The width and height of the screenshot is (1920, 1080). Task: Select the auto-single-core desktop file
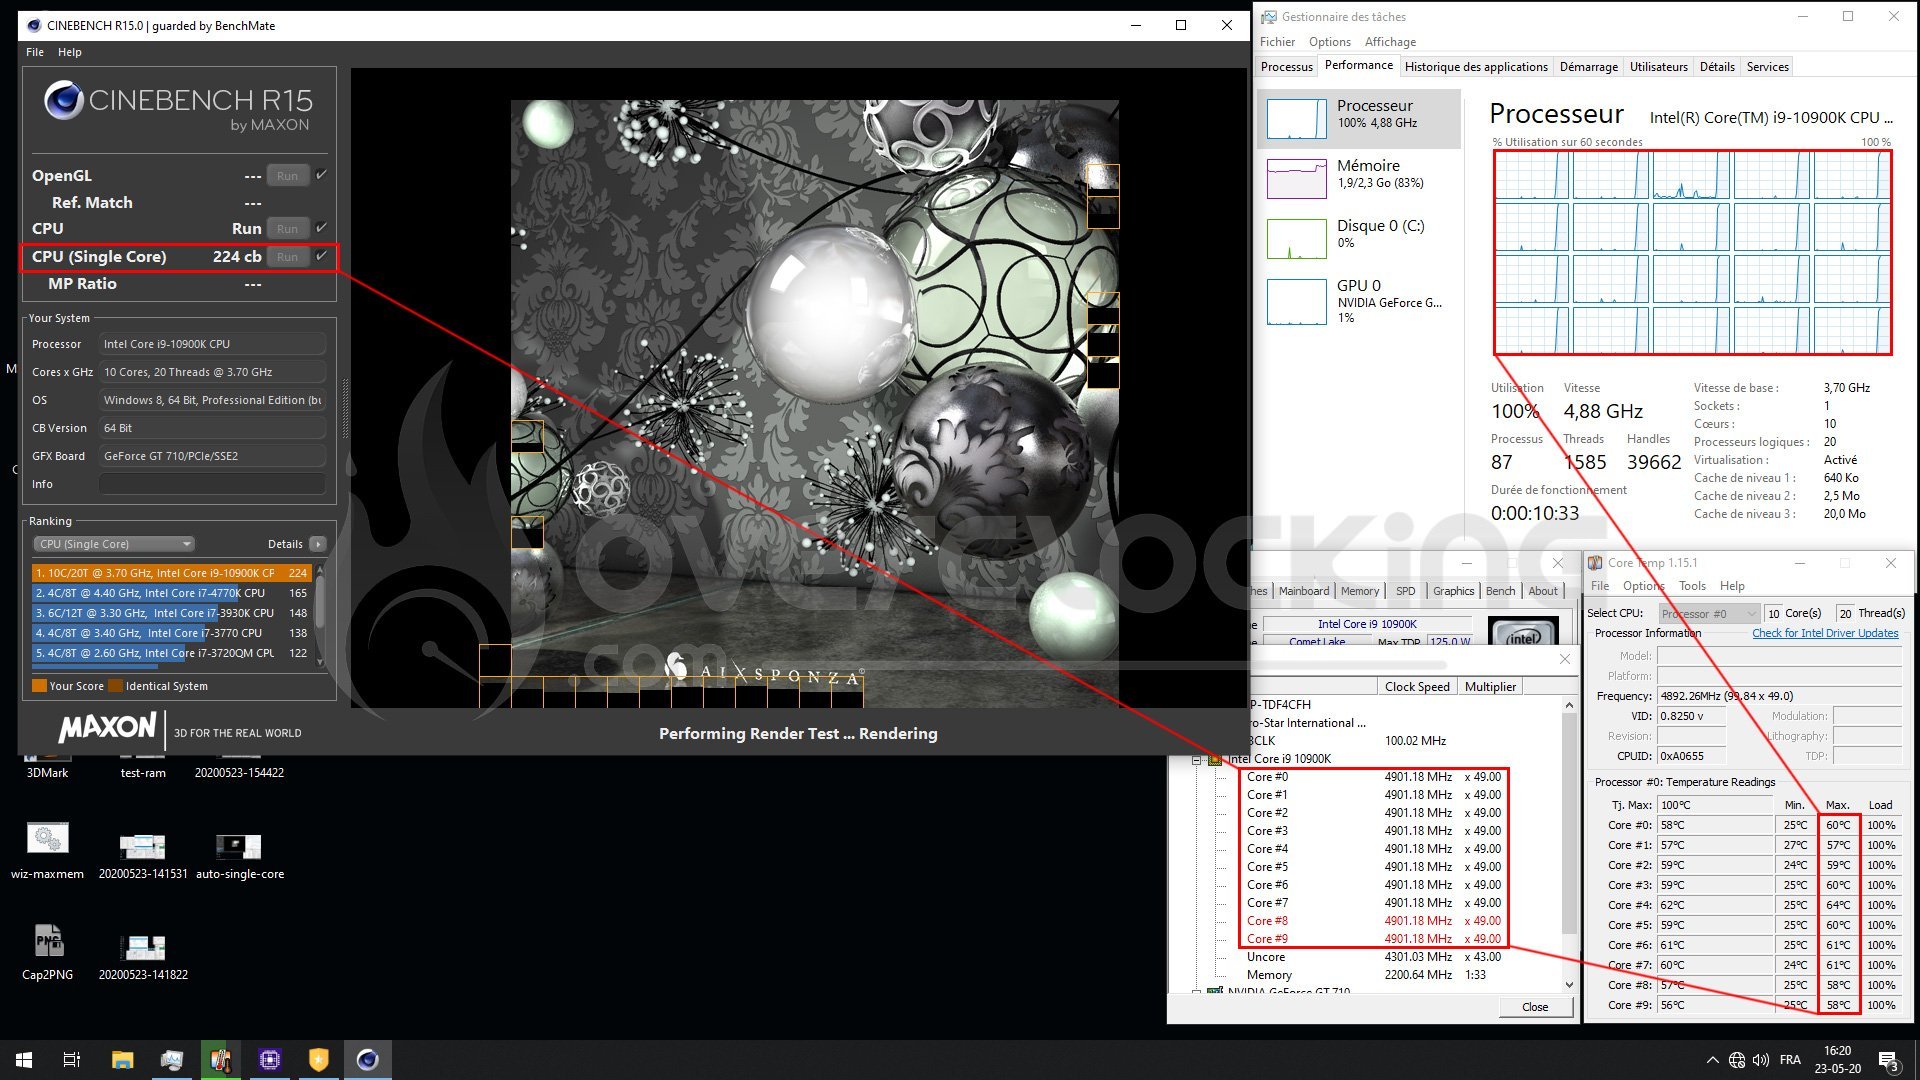tap(239, 855)
